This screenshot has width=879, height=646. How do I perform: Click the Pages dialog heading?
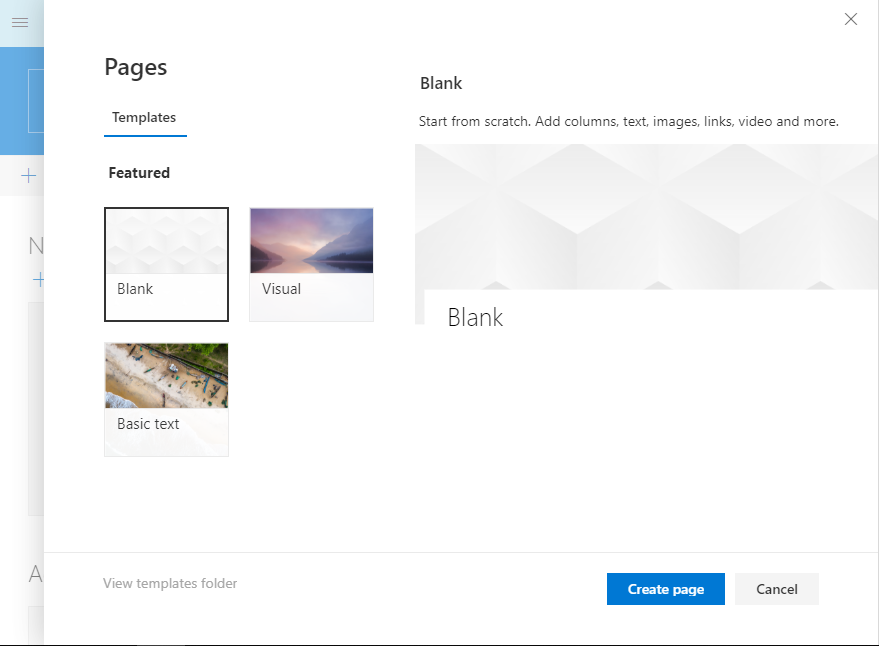pyautogui.click(x=135, y=67)
